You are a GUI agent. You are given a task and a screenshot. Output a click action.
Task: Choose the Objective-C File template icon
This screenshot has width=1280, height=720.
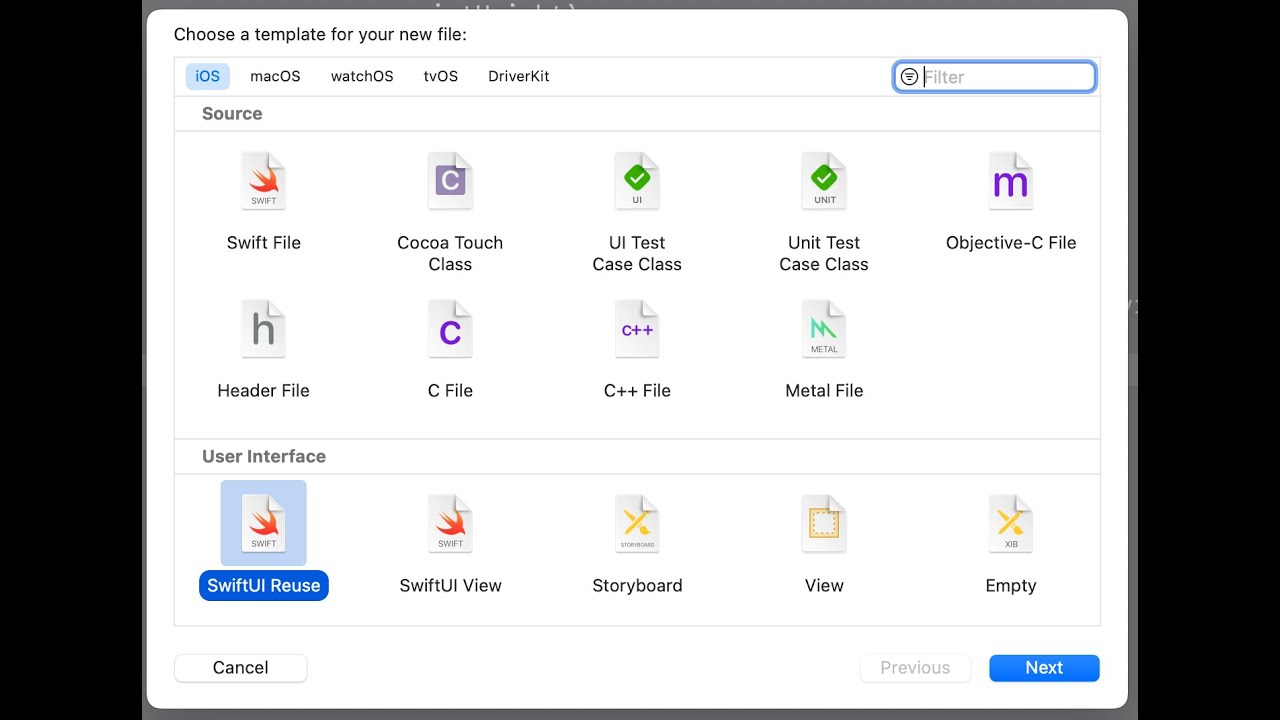(1010, 181)
